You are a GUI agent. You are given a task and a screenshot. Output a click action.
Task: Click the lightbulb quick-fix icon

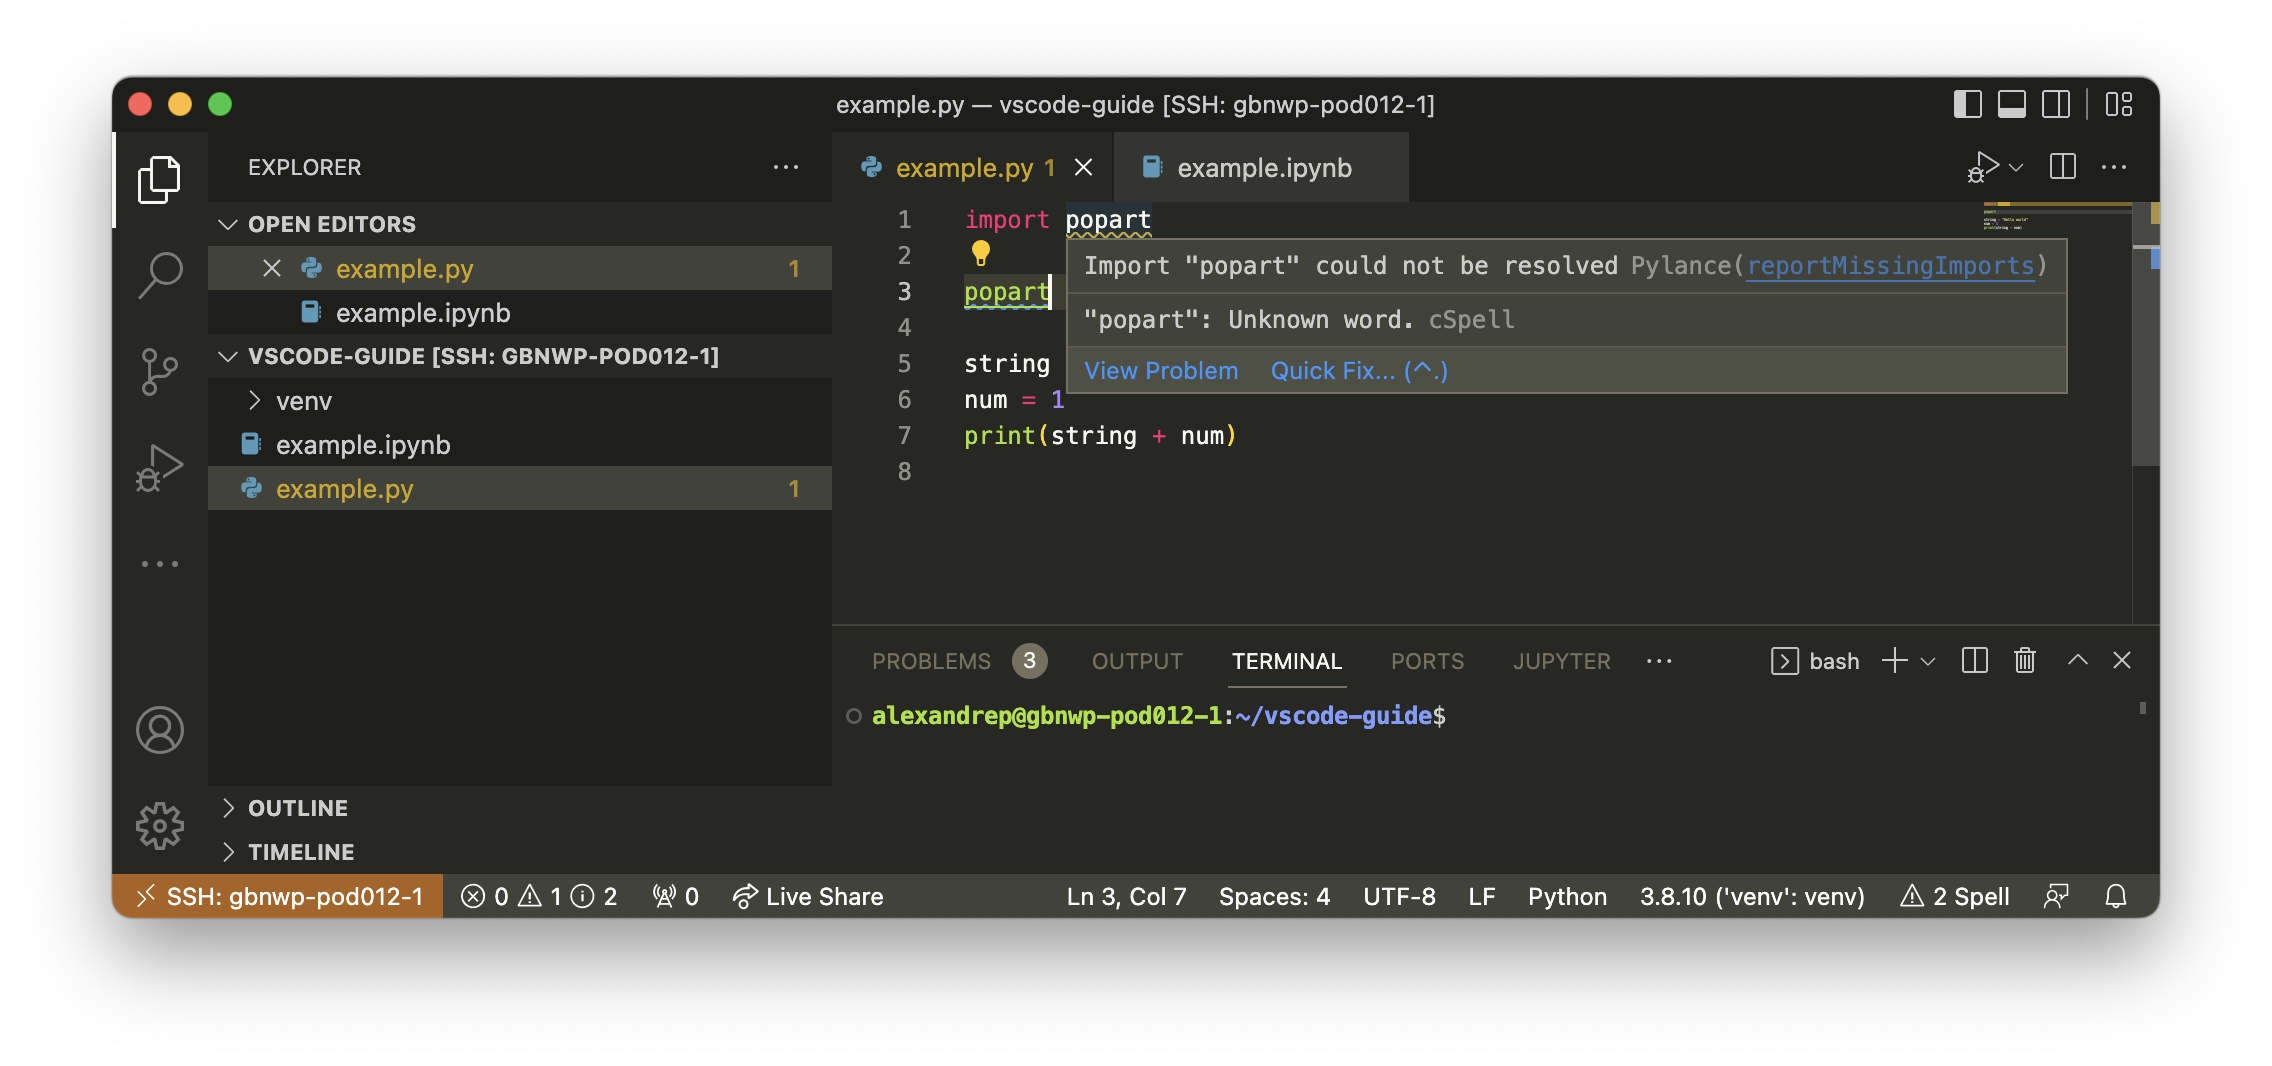[980, 253]
